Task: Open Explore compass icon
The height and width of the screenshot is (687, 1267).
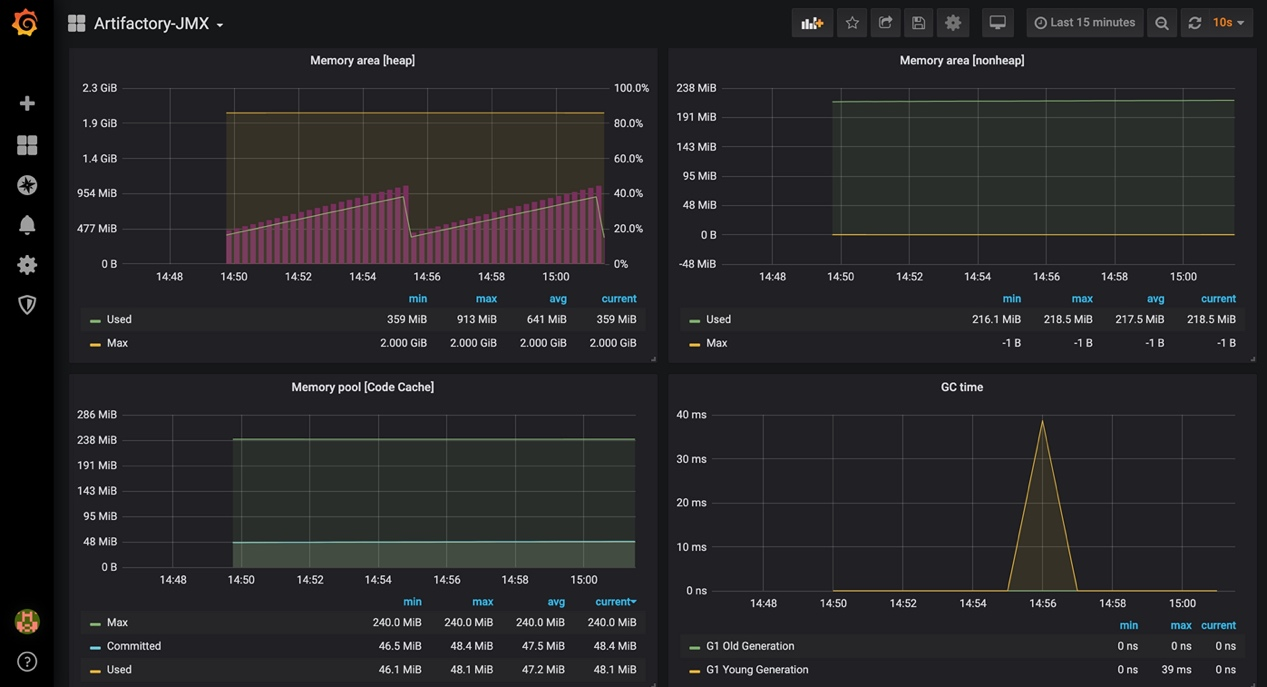Action: point(27,185)
